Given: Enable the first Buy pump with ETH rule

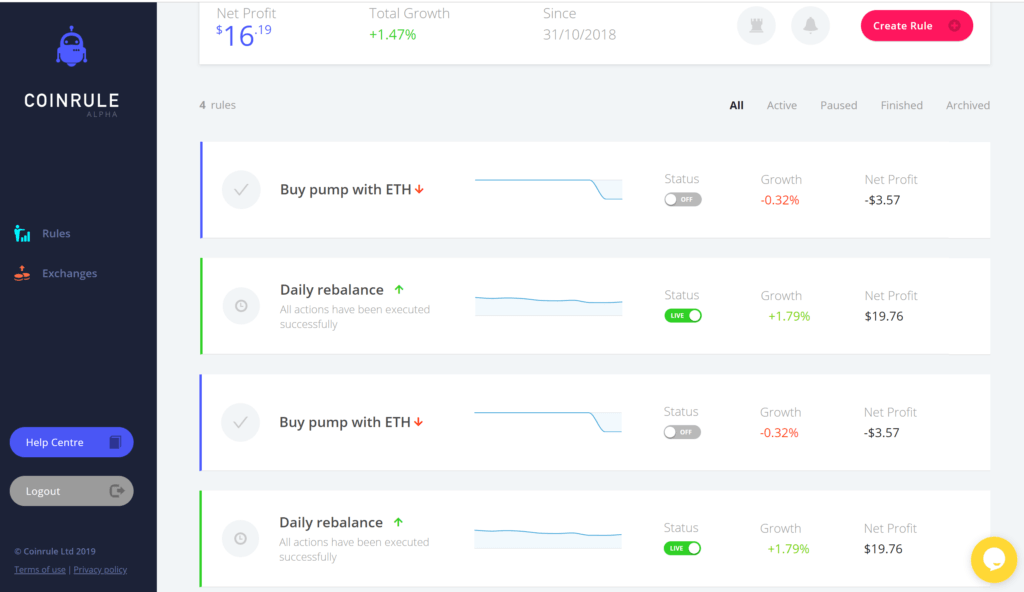Looking at the screenshot, I should 683,200.
